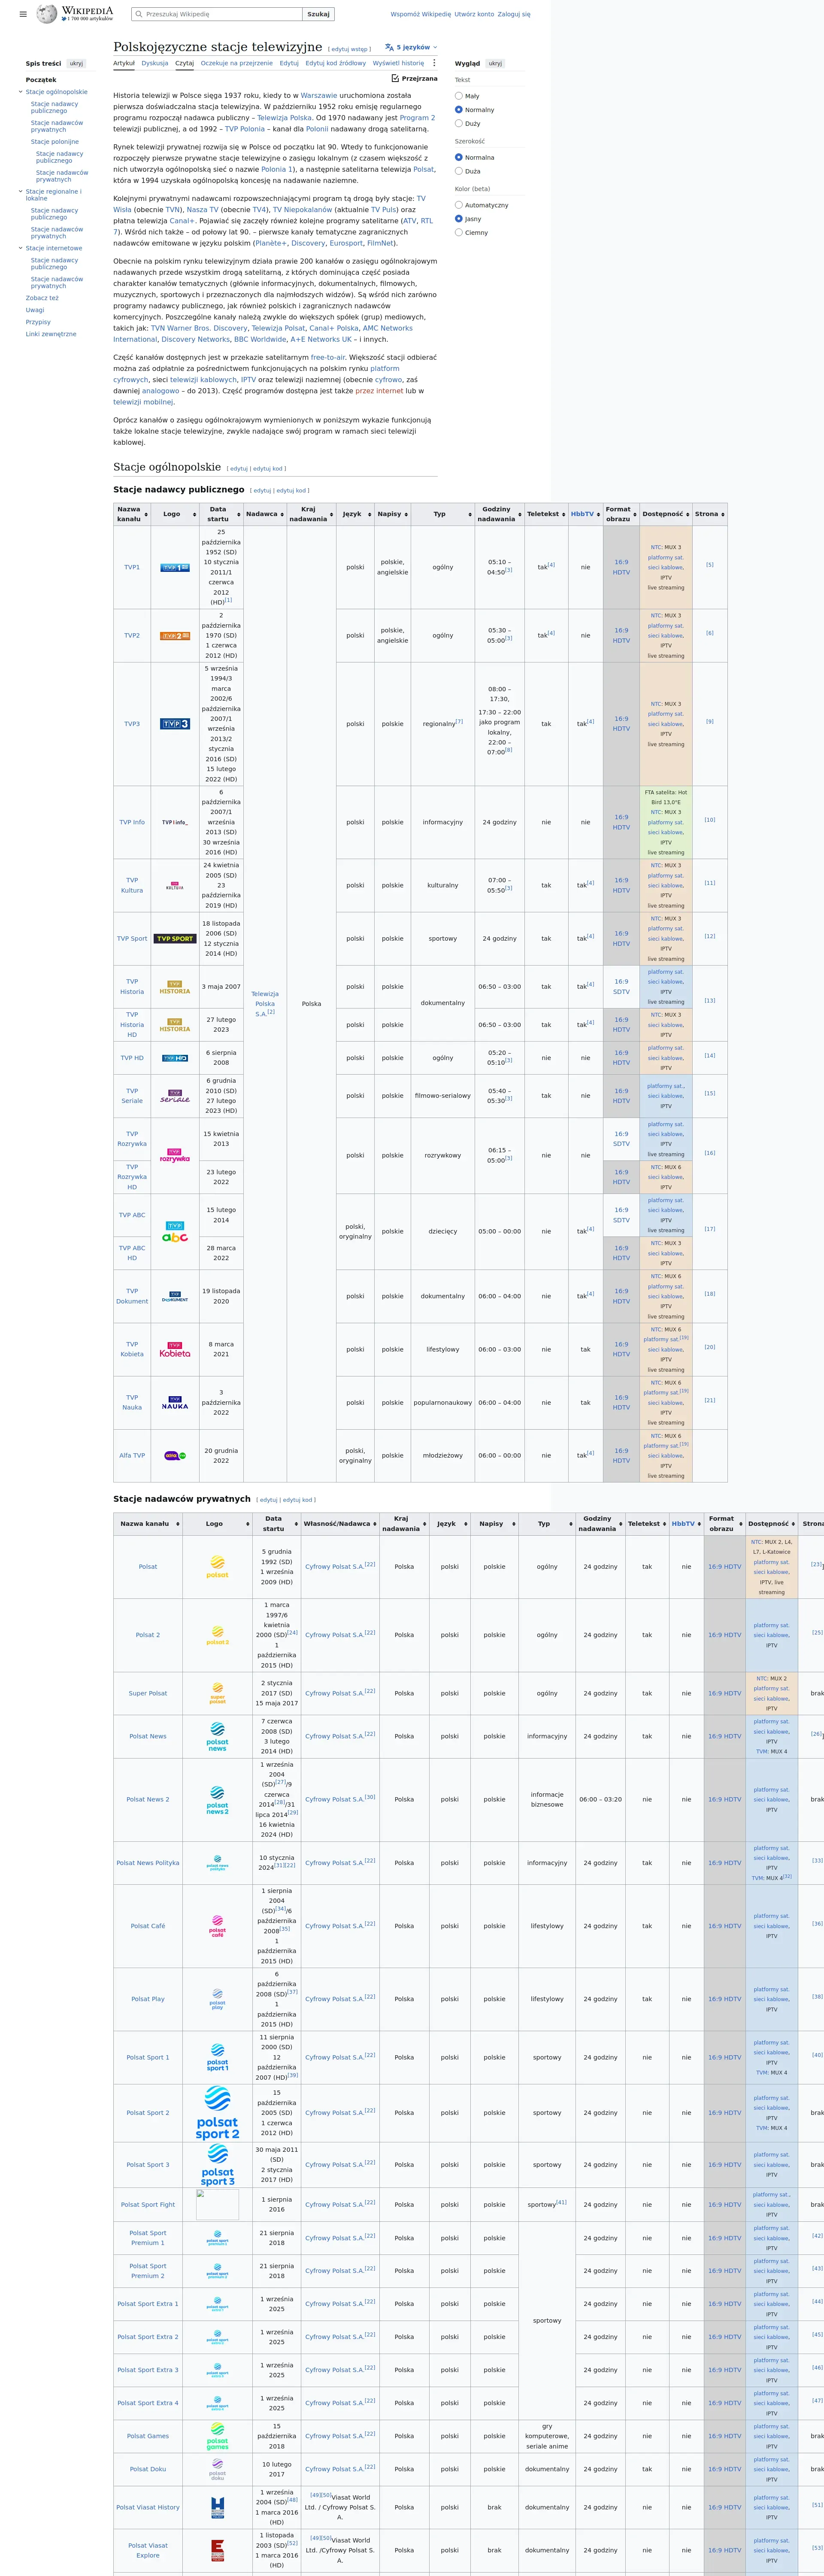Image resolution: width=824 pixels, height=2576 pixels.
Task: Open the TVP3 logo image
Action: click(175, 724)
